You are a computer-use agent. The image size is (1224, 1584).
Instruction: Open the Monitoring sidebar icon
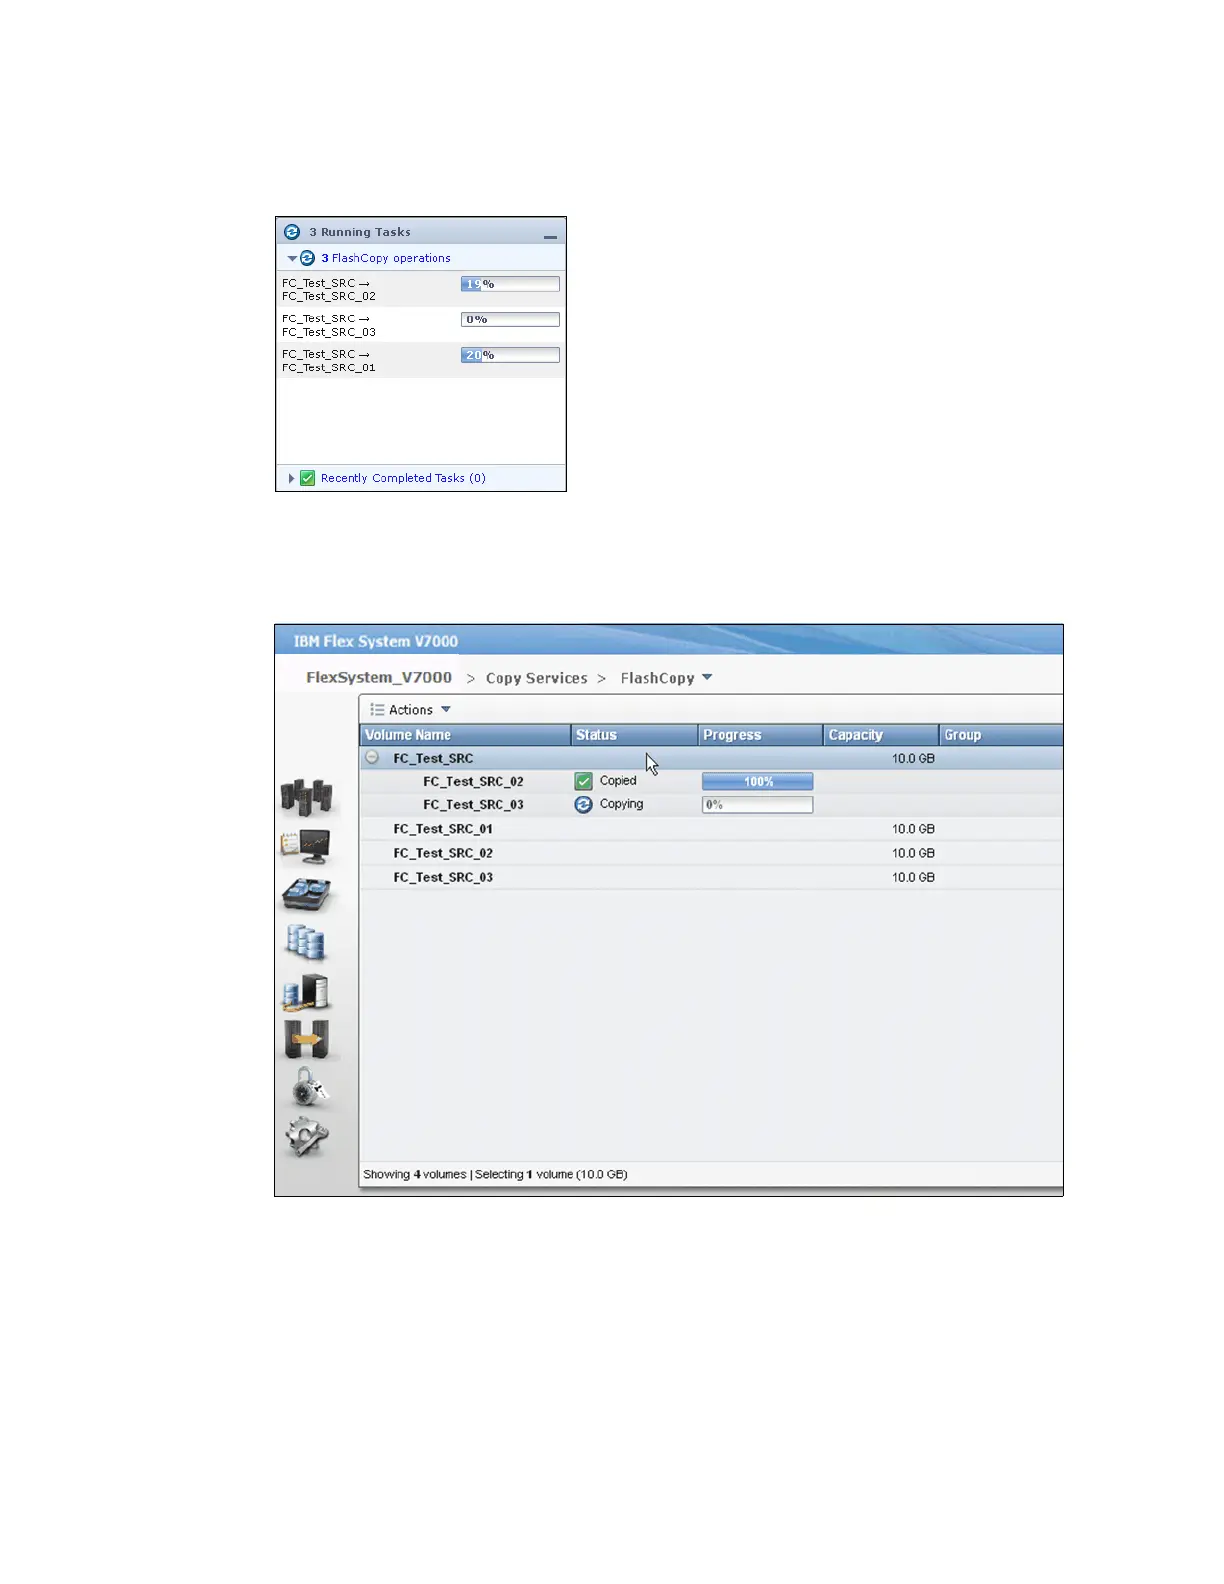306,846
